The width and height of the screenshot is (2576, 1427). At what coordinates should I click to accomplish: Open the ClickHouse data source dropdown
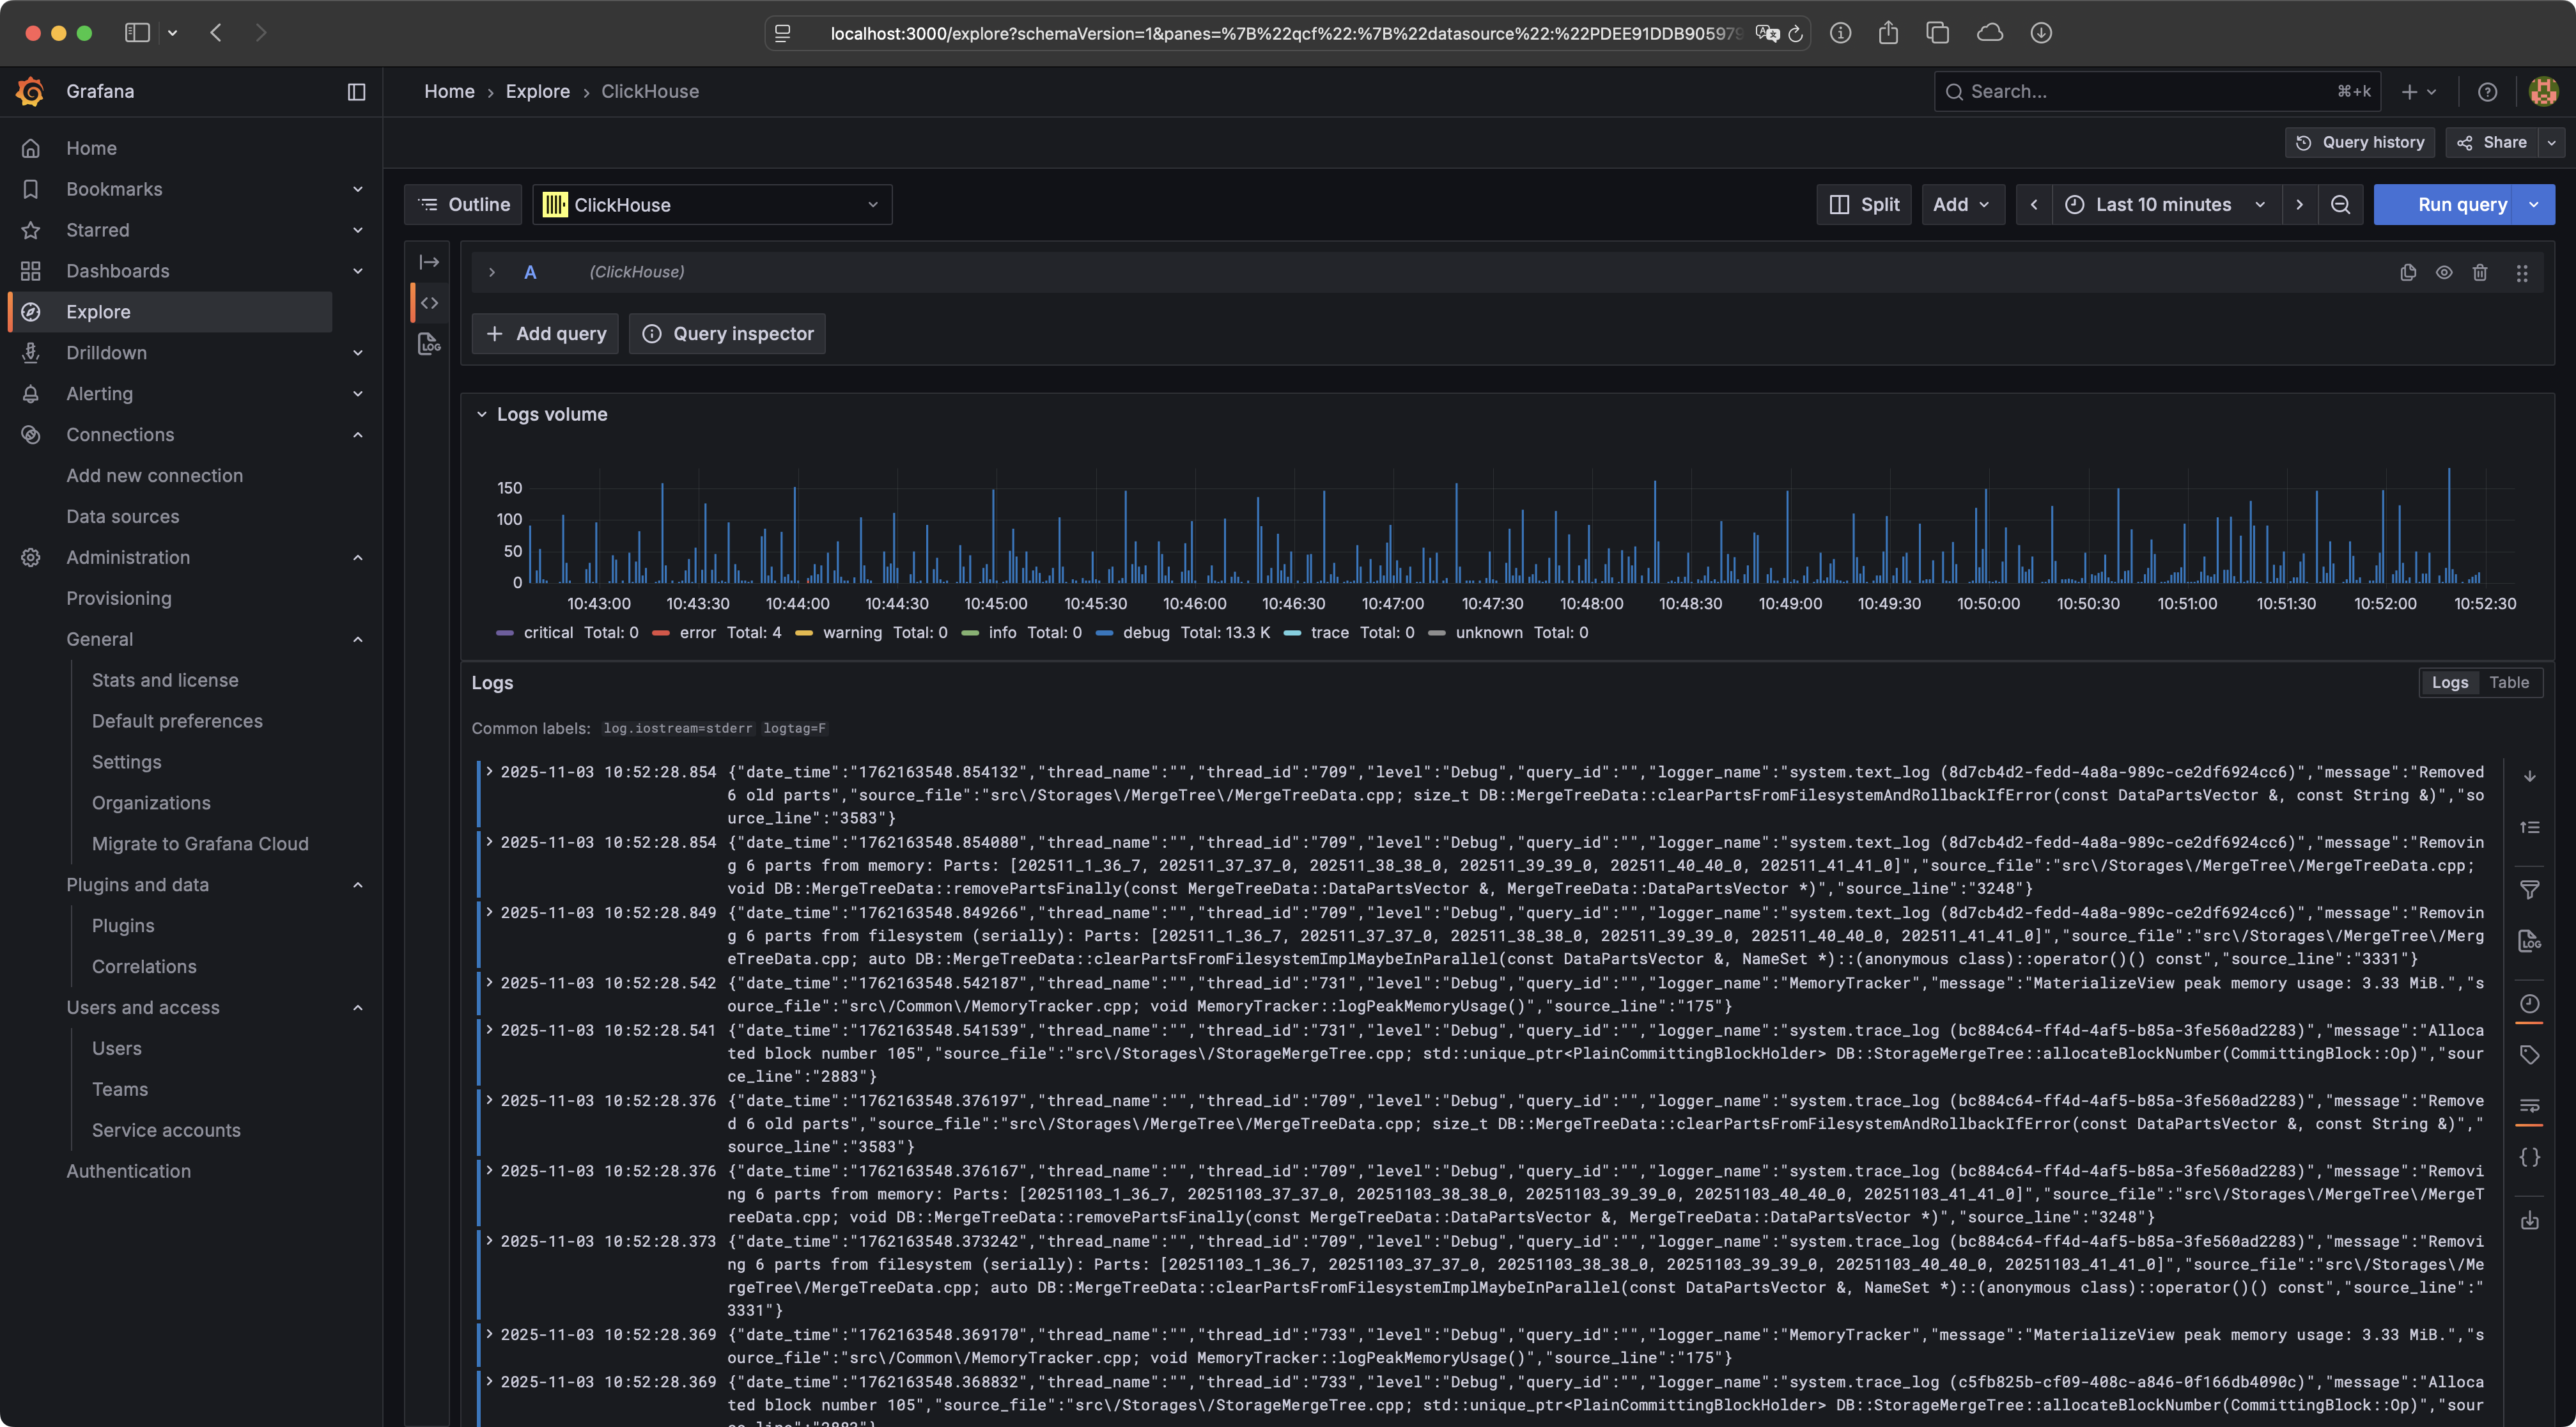[x=712, y=204]
